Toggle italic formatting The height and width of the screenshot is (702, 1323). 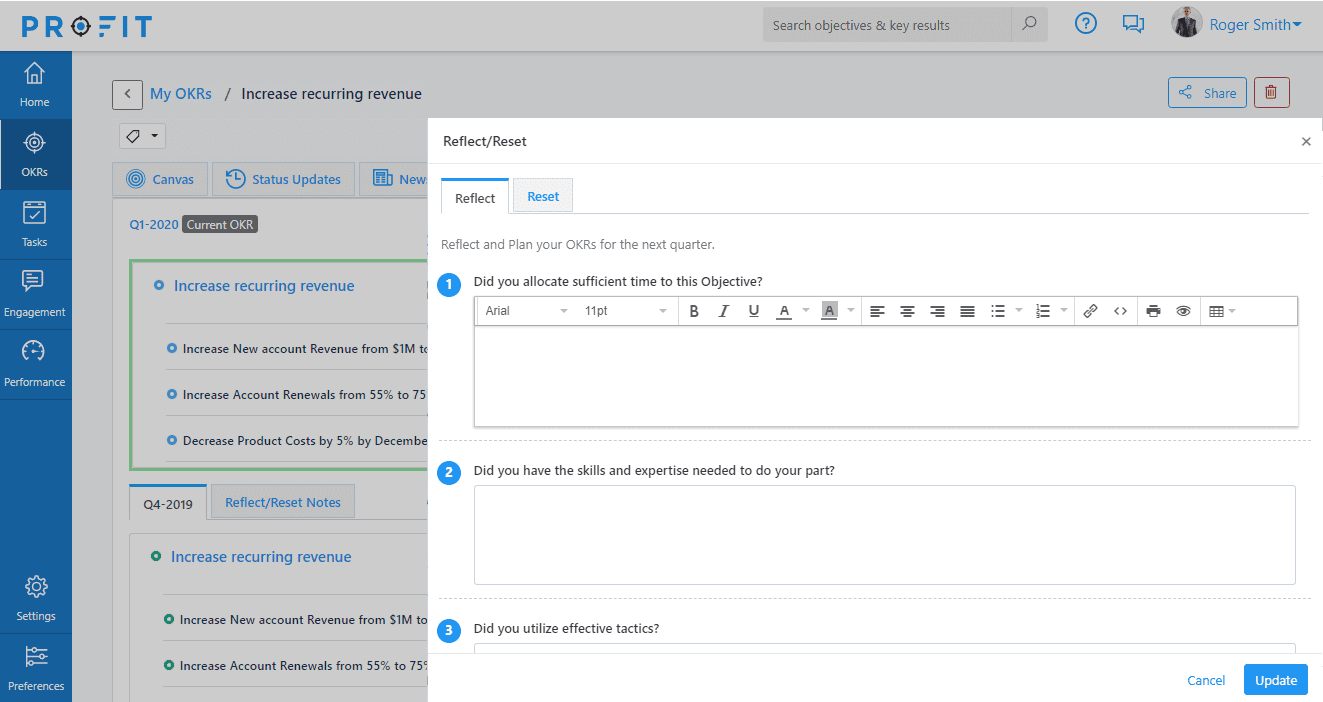724,311
